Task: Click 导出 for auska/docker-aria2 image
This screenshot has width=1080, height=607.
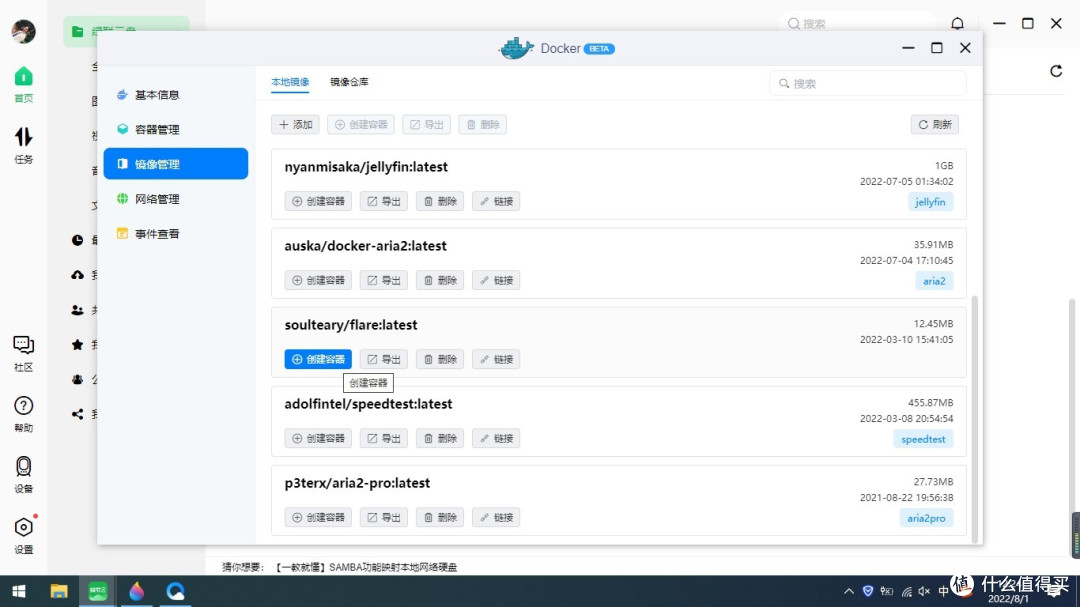Action: pyautogui.click(x=383, y=280)
